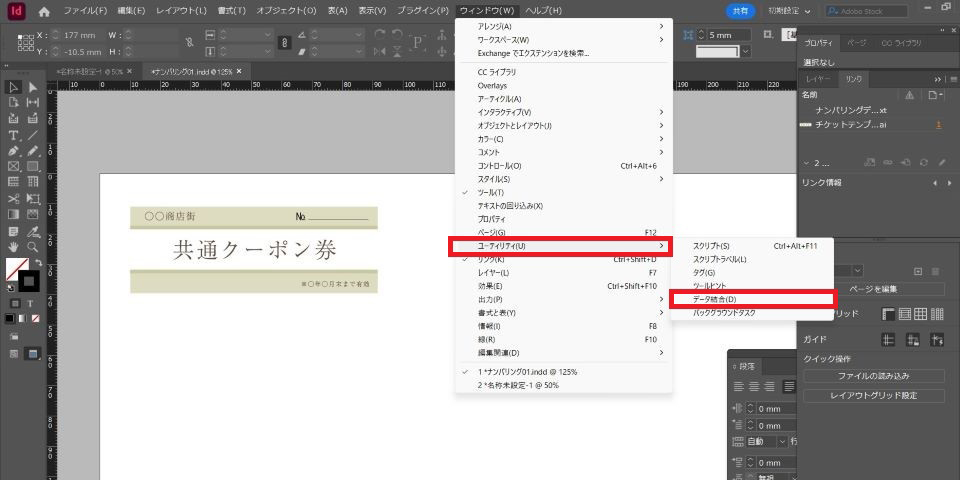
Task: Click the fill color swatch in the toolbox
Action: [x=16, y=269]
